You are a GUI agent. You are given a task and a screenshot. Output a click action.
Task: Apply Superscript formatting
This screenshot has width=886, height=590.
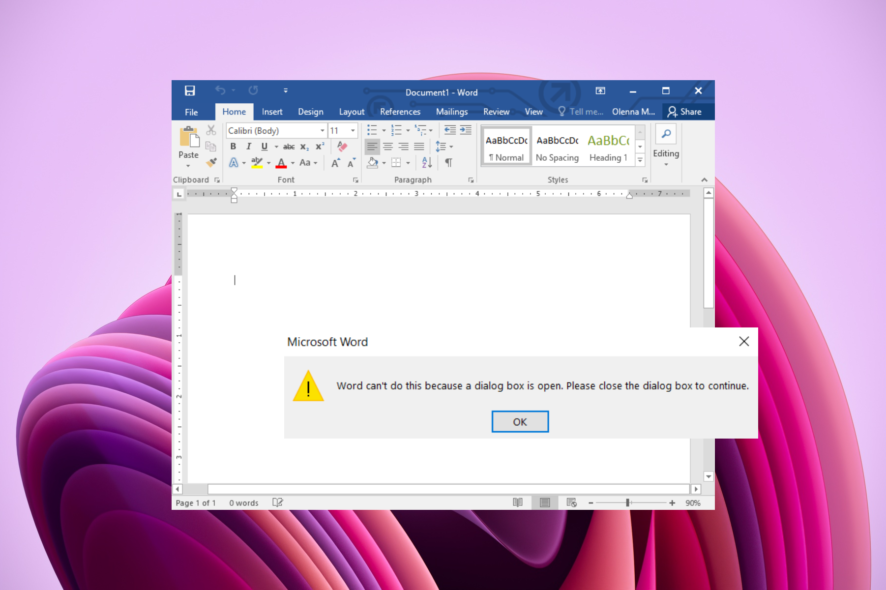point(320,146)
